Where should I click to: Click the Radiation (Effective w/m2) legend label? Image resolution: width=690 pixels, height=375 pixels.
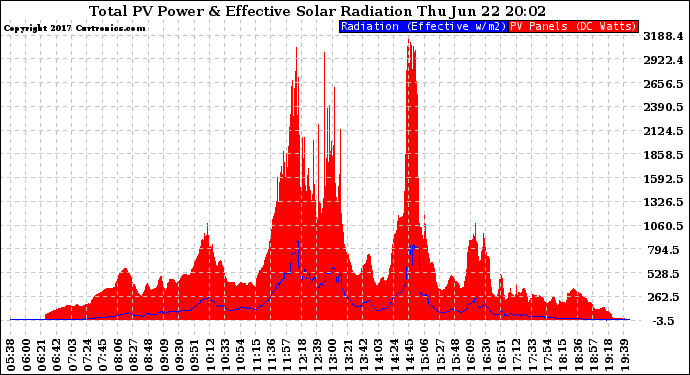click(x=424, y=26)
